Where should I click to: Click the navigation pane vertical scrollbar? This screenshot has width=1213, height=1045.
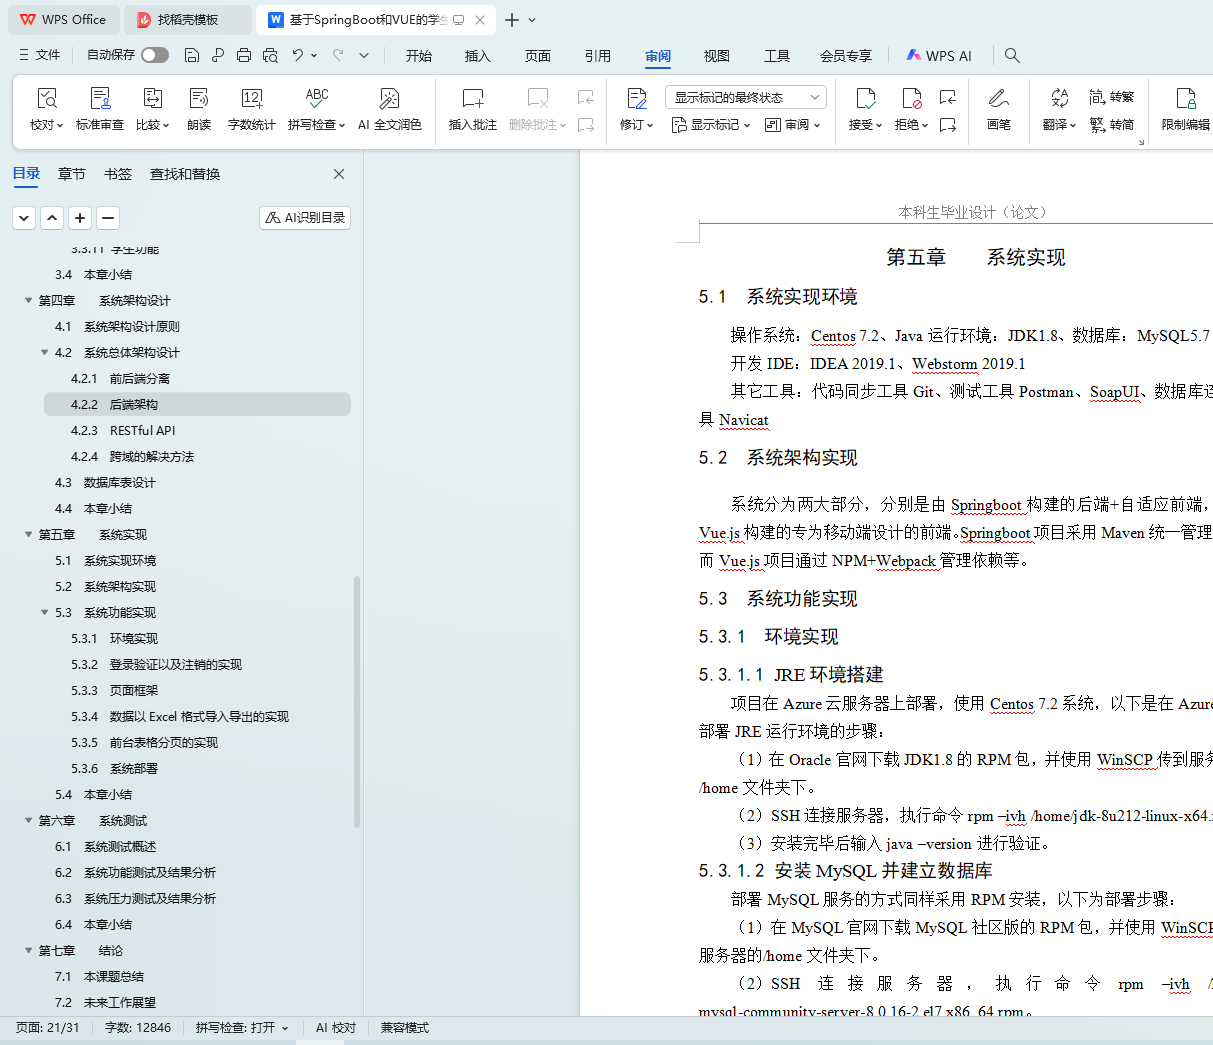click(x=357, y=700)
